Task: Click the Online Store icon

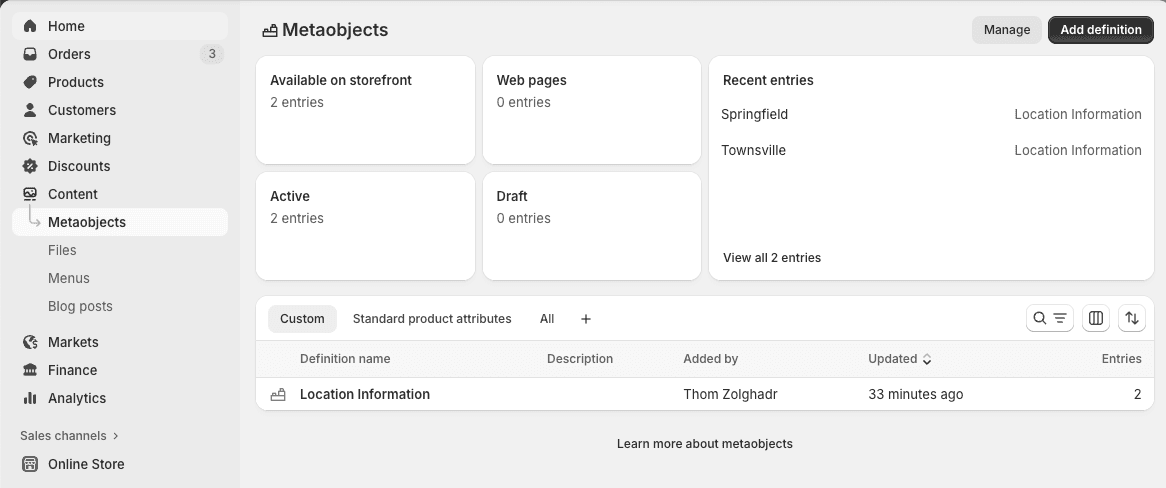Action: pos(30,464)
